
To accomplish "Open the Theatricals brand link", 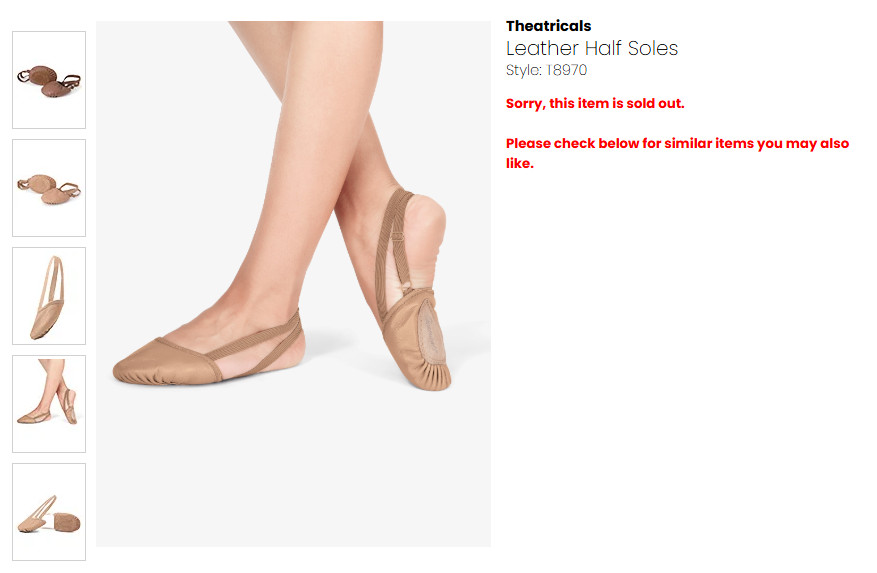I will tap(548, 26).
